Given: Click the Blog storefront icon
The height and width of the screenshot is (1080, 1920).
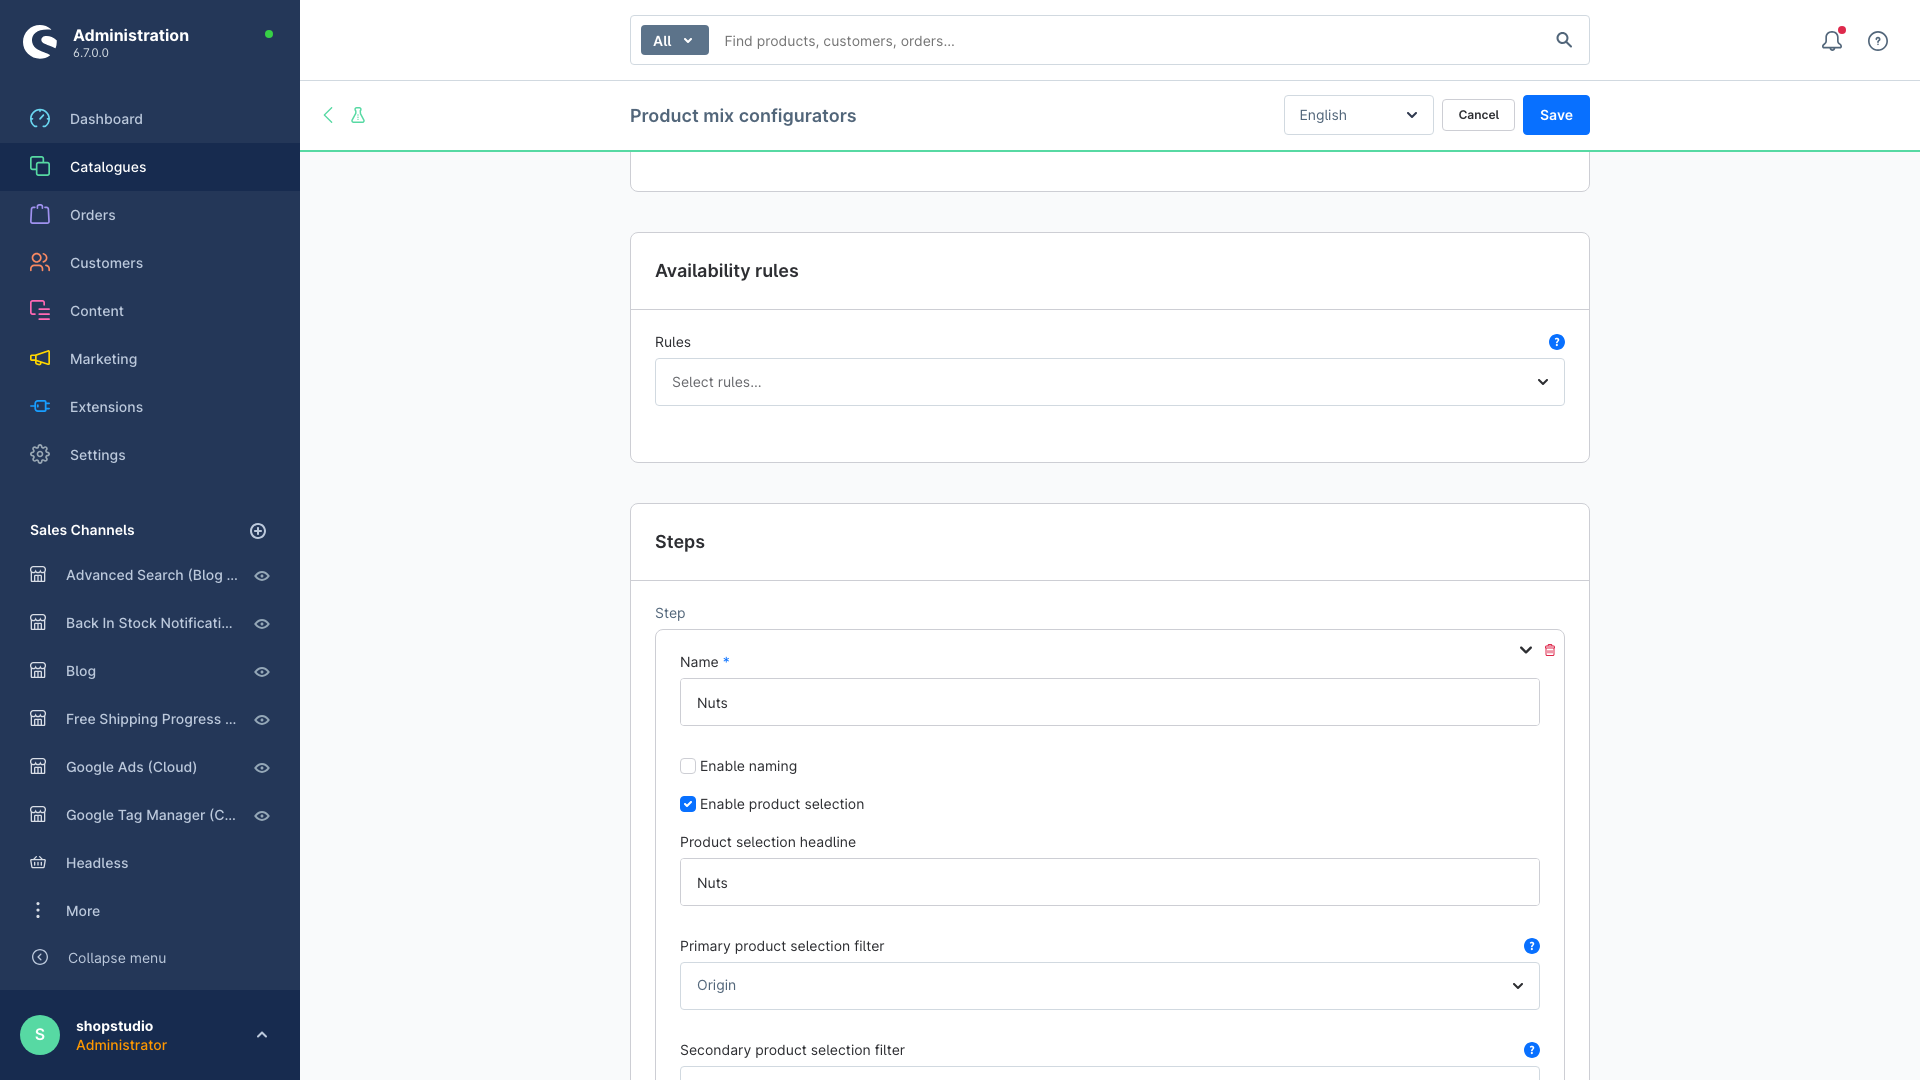Looking at the screenshot, I should 38,671.
